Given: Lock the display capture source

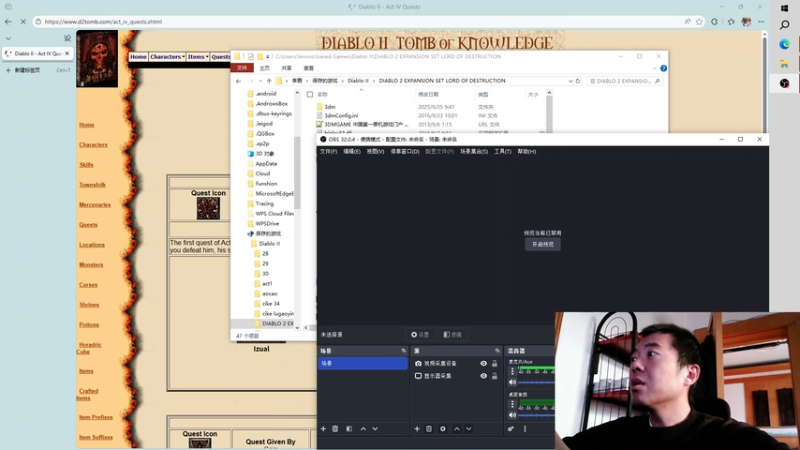Looking at the screenshot, I should click(x=494, y=376).
